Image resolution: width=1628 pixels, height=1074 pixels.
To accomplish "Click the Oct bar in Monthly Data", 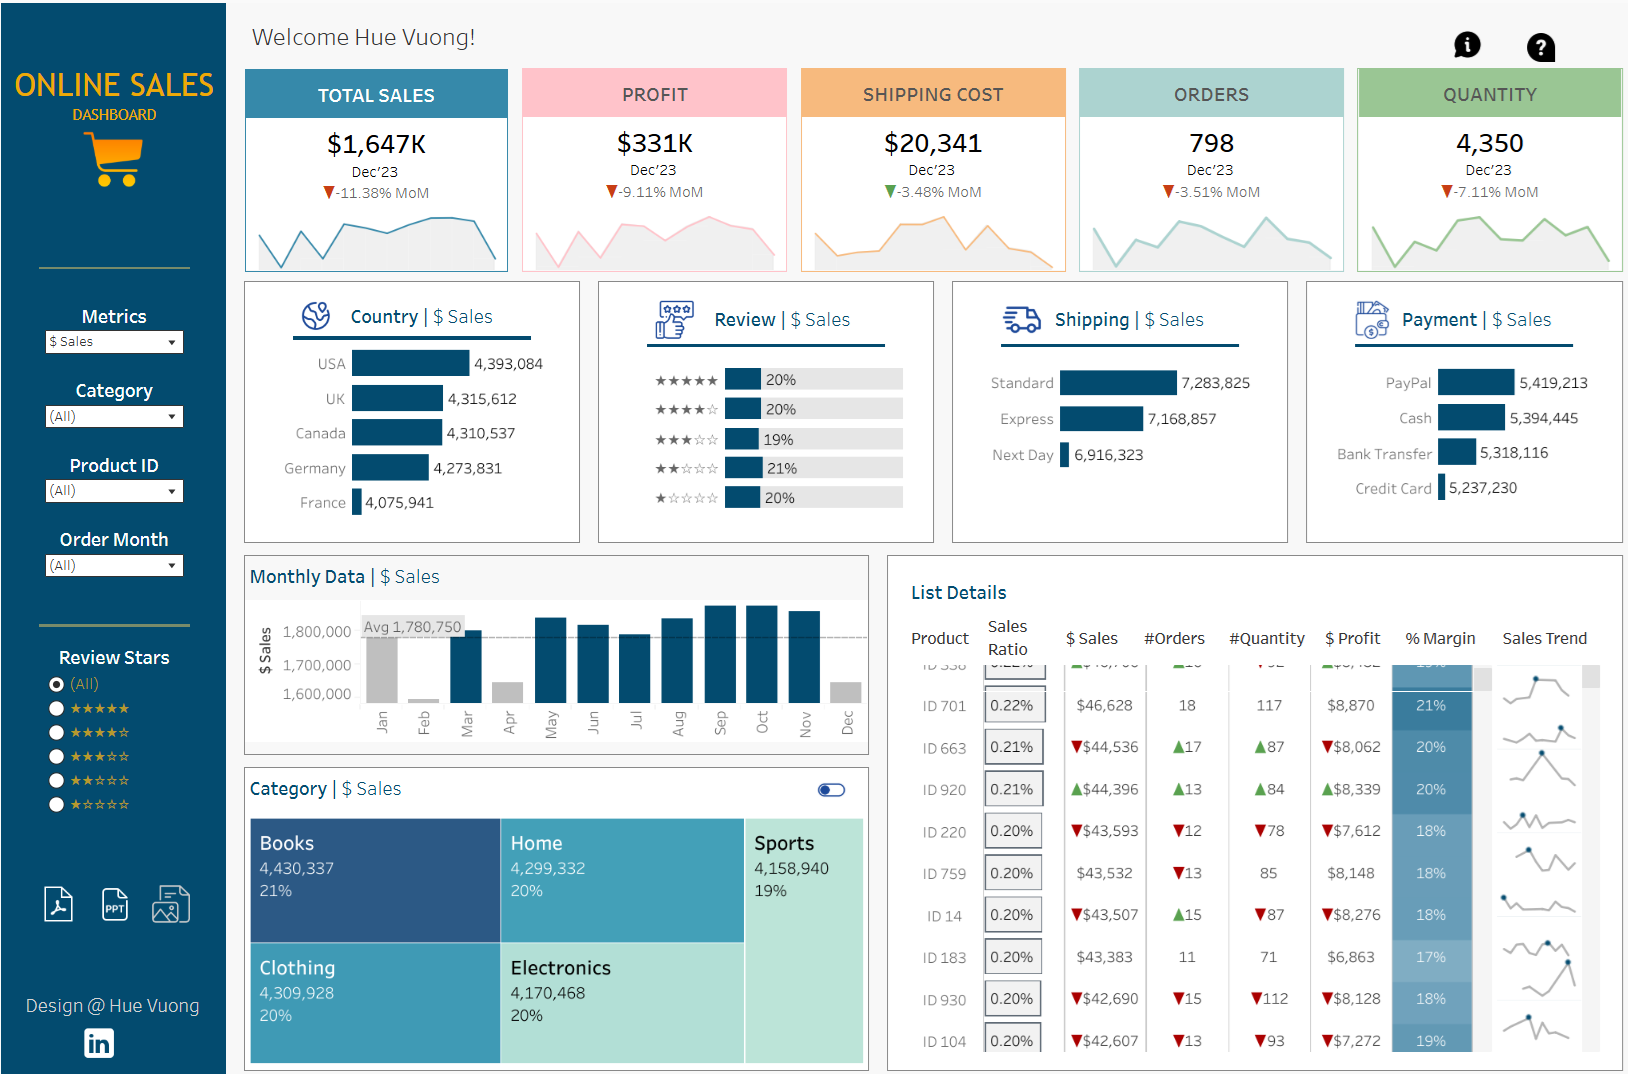I will pyautogui.click(x=762, y=654).
